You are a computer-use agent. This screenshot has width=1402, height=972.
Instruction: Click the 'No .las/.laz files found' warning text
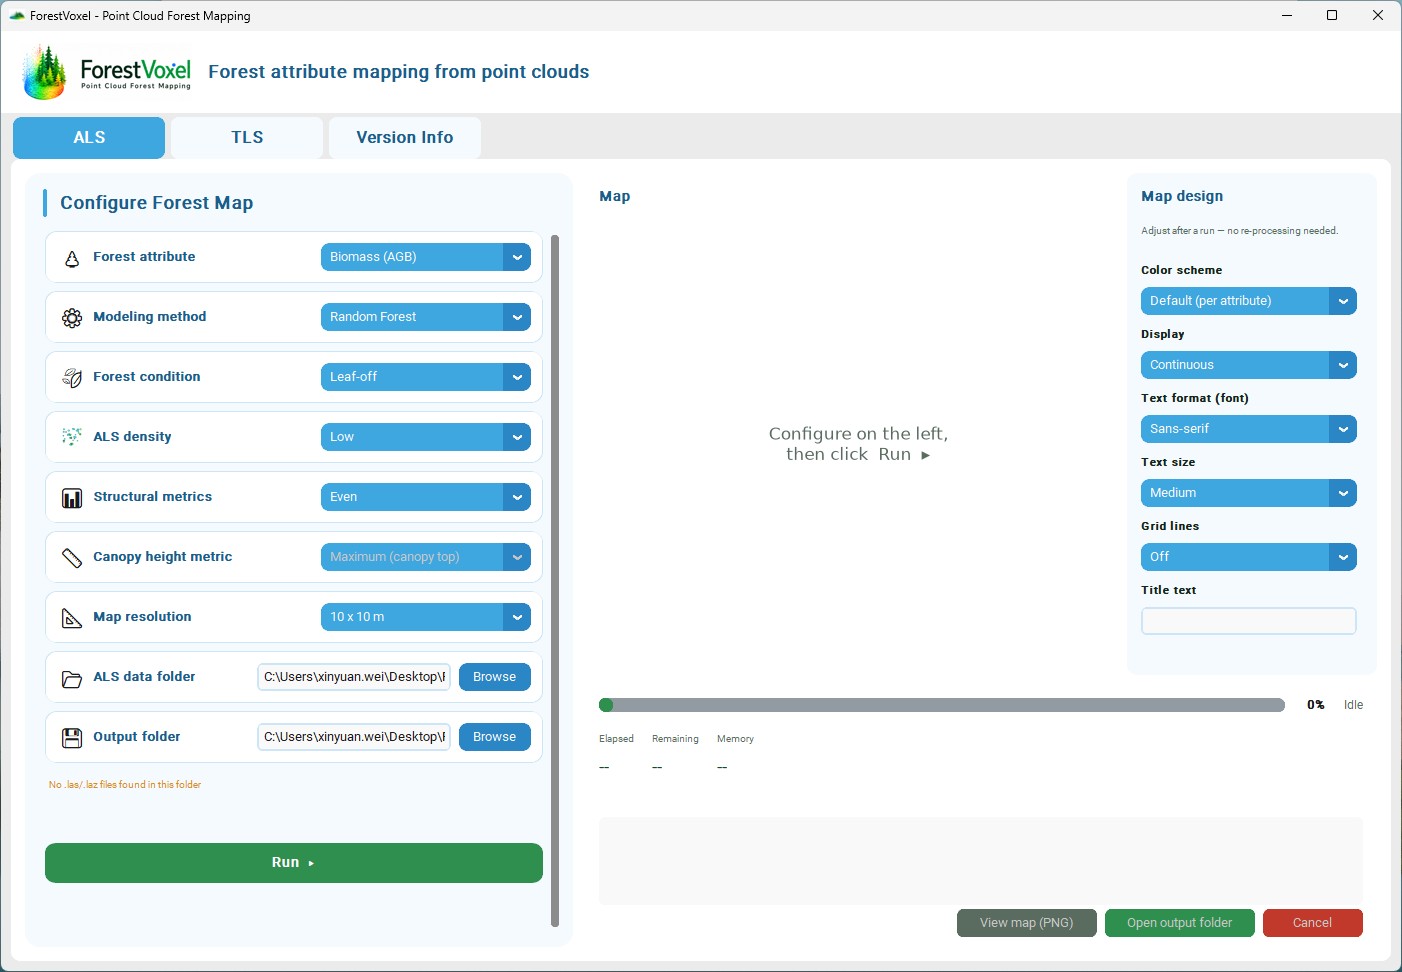[125, 785]
